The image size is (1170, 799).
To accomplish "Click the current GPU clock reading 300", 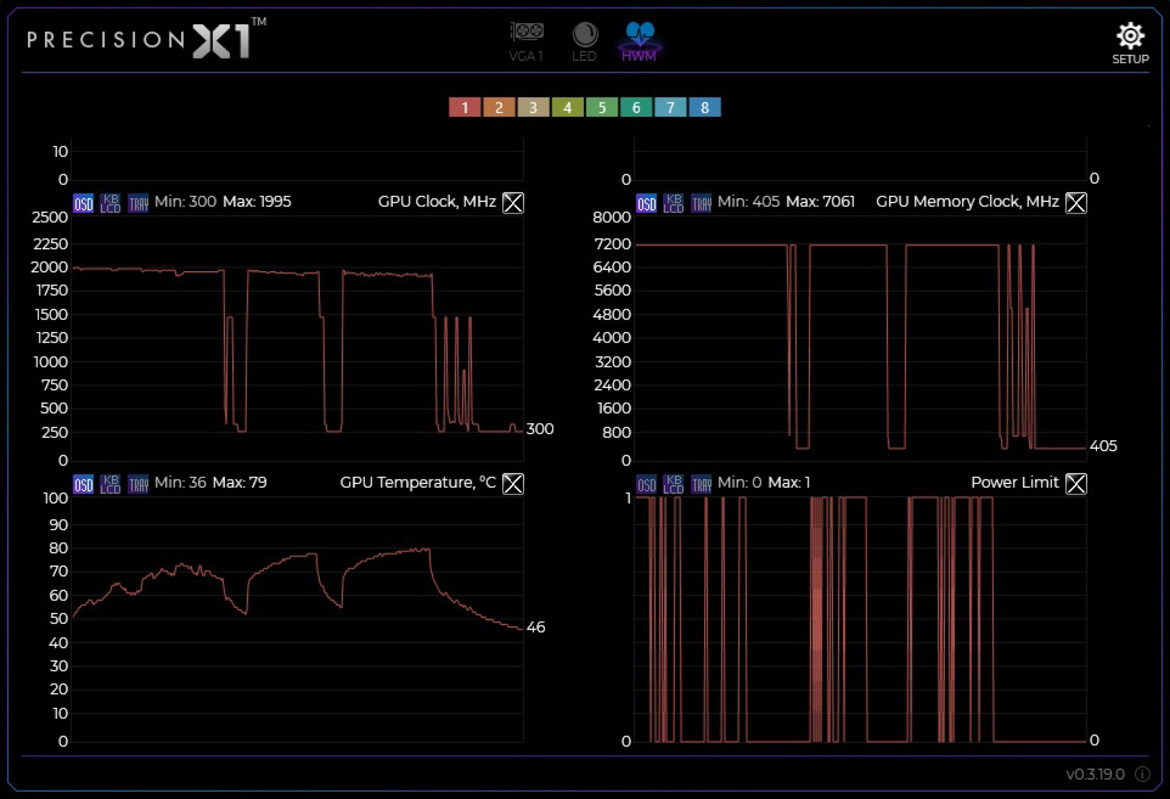I will click(x=540, y=429).
